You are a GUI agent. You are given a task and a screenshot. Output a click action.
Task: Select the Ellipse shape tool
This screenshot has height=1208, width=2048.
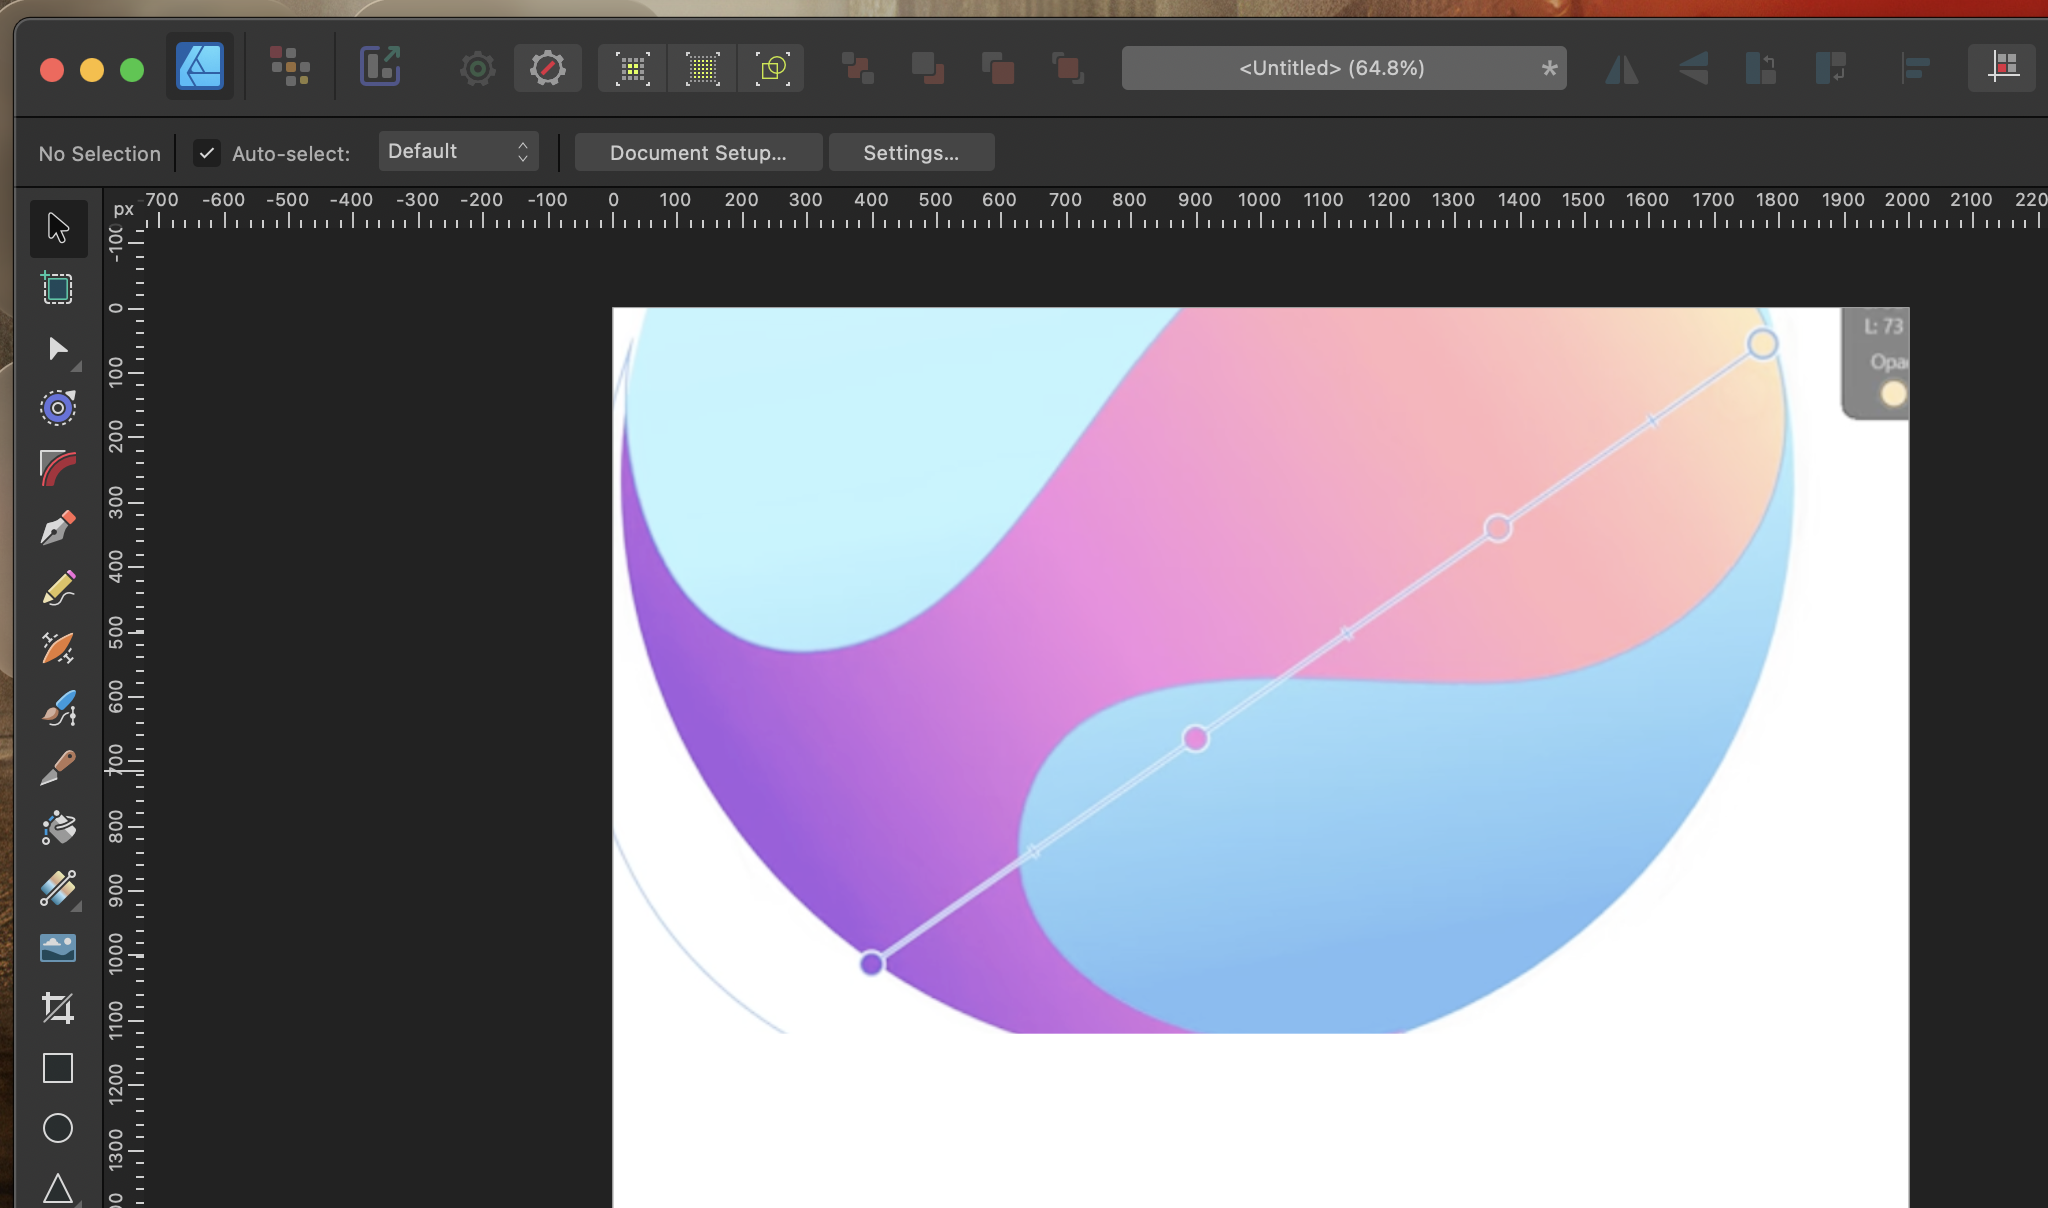coord(58,1128)
